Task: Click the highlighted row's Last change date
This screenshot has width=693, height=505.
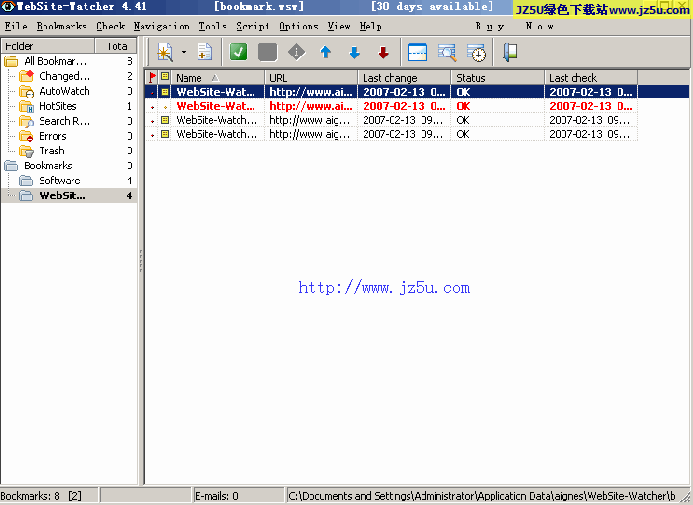Action: pyautogui.click(x=404, y=92)
